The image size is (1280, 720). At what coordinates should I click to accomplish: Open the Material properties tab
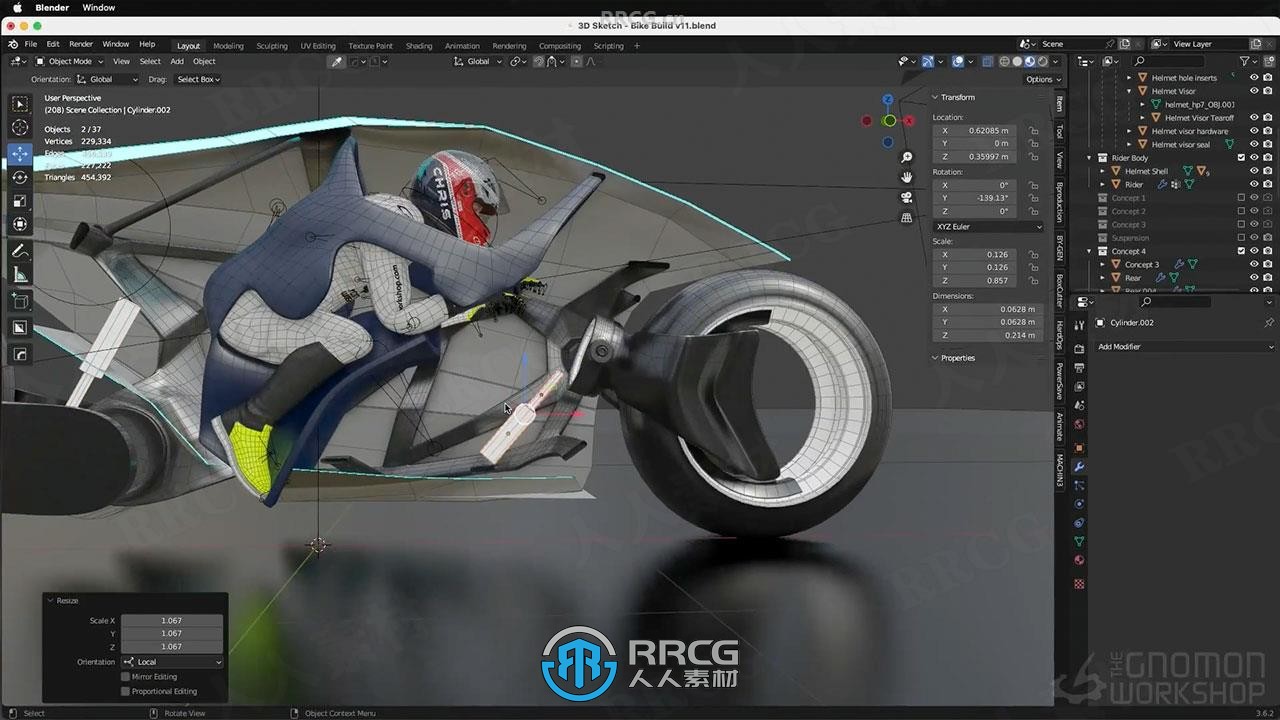[x=1079, y=560]
